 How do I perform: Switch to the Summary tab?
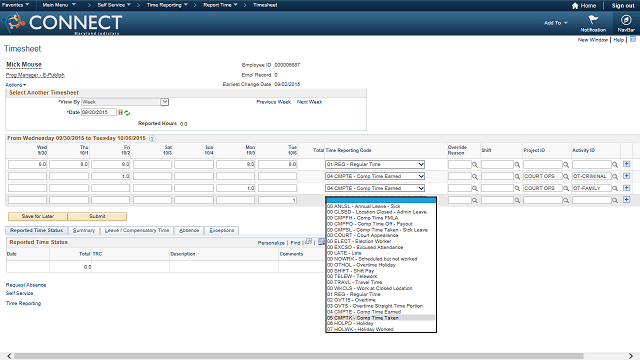coord(84,231)
